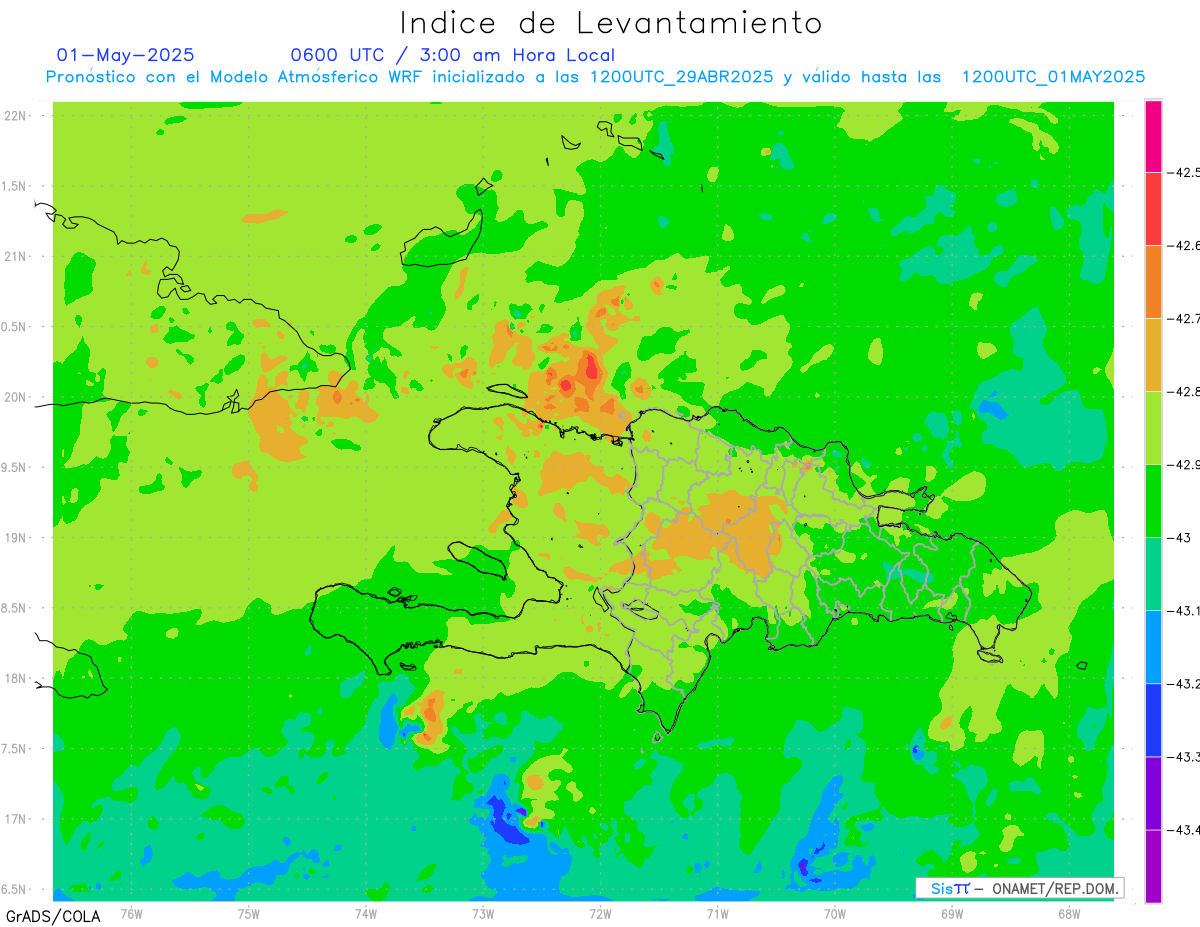Select the "71W" longitude label
The image size is (1200, 927).
[x=717, y=913]
